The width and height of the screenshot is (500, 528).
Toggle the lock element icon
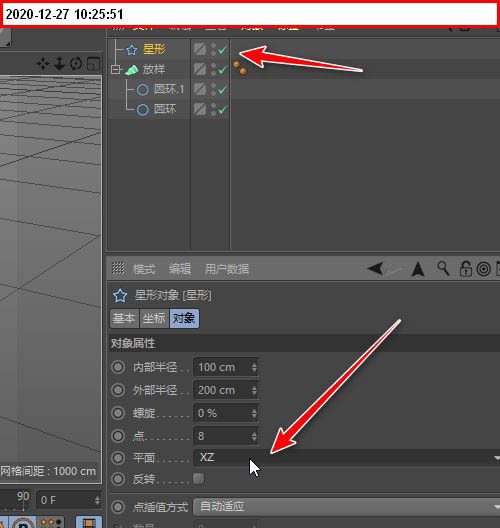click(x=466, y=269)
